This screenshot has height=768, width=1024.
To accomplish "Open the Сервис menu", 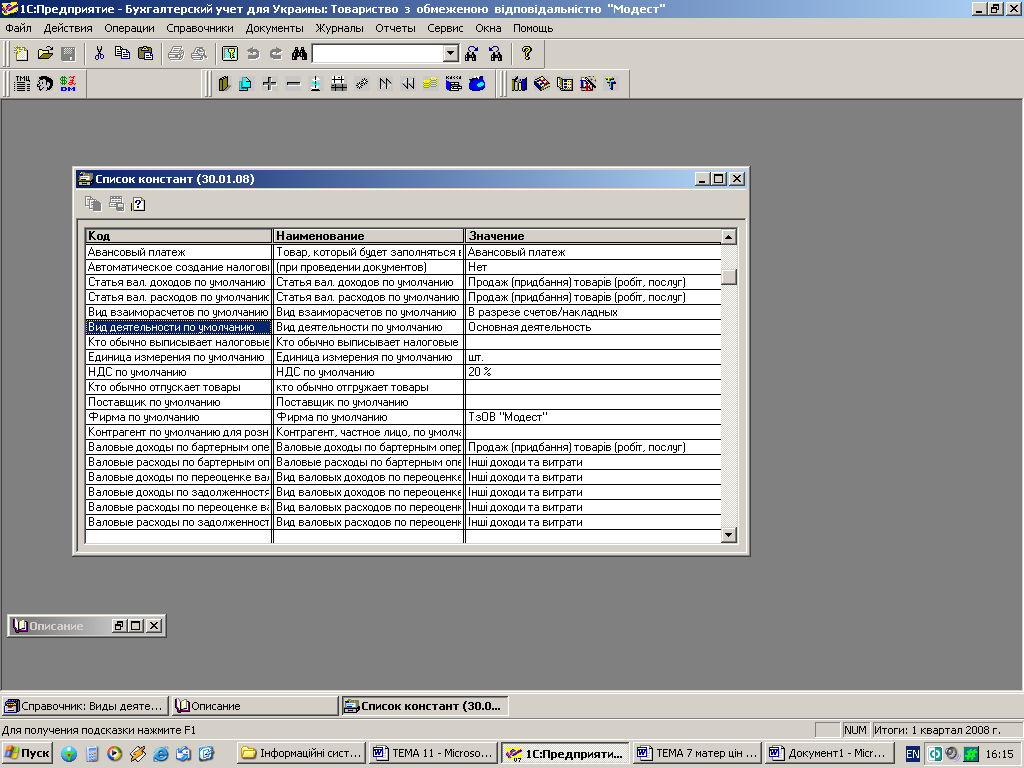I will click(445, 28).
